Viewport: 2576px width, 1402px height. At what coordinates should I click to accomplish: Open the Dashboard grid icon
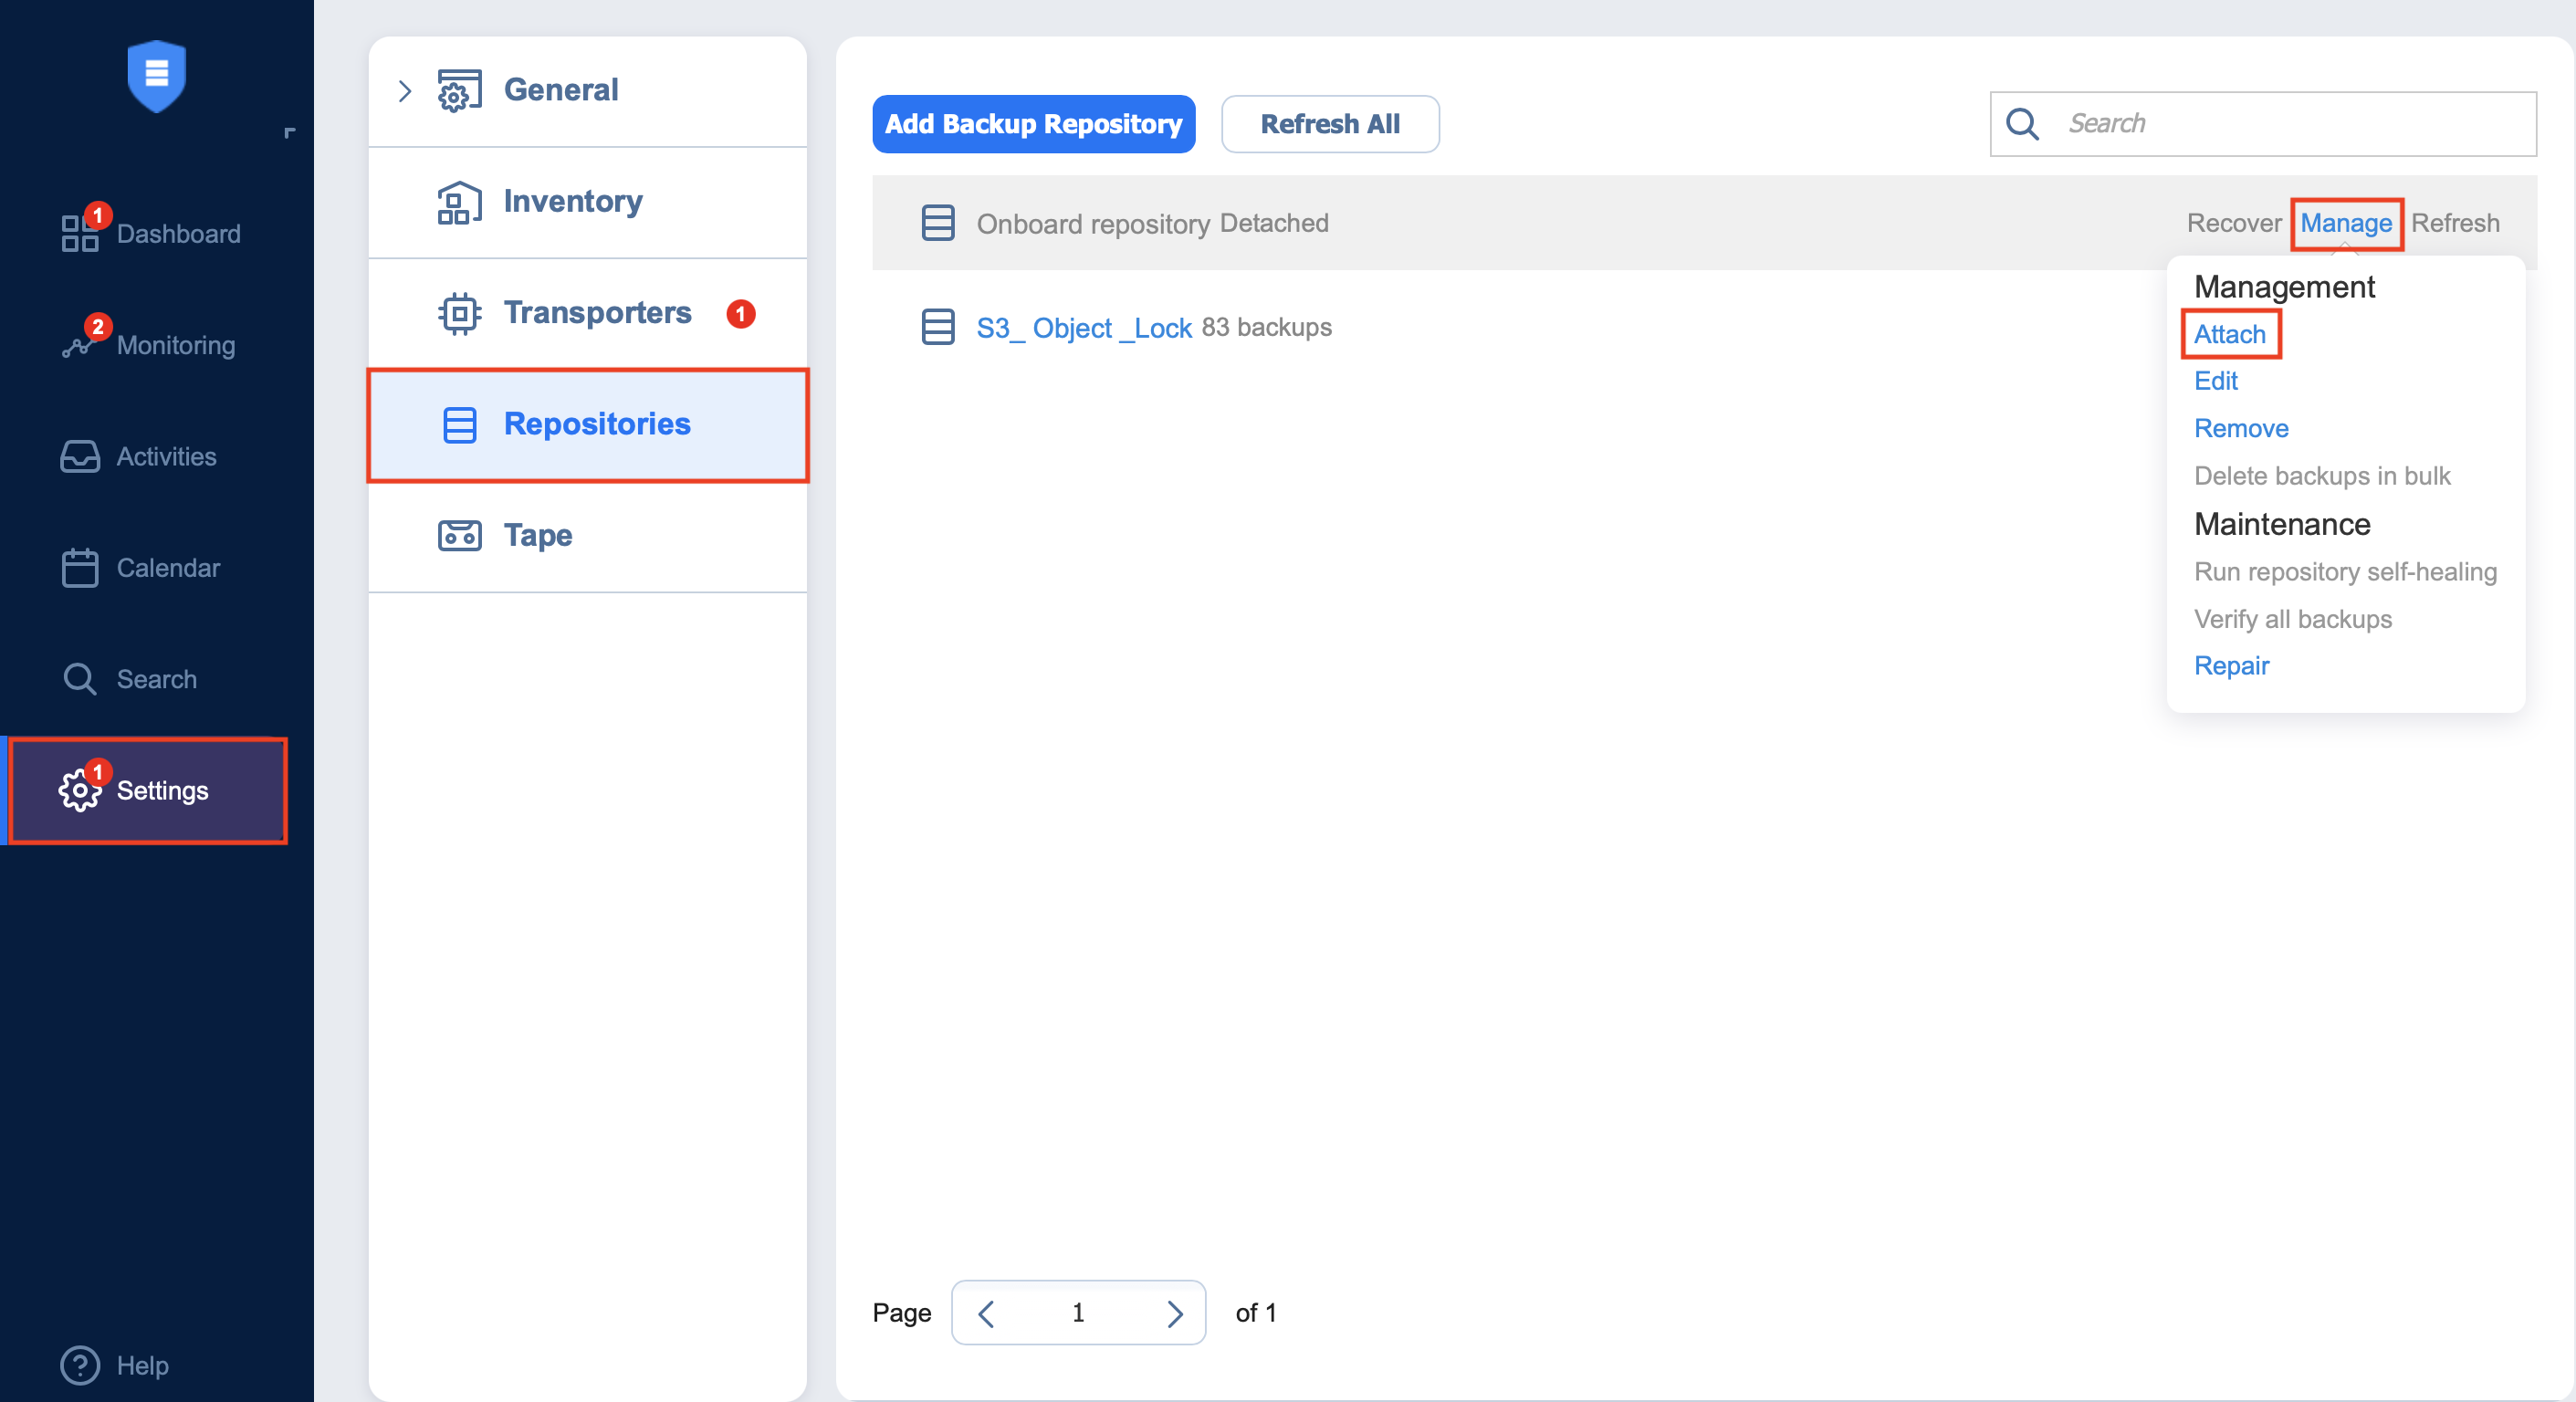pyautogui.click(x=79, y=233)
